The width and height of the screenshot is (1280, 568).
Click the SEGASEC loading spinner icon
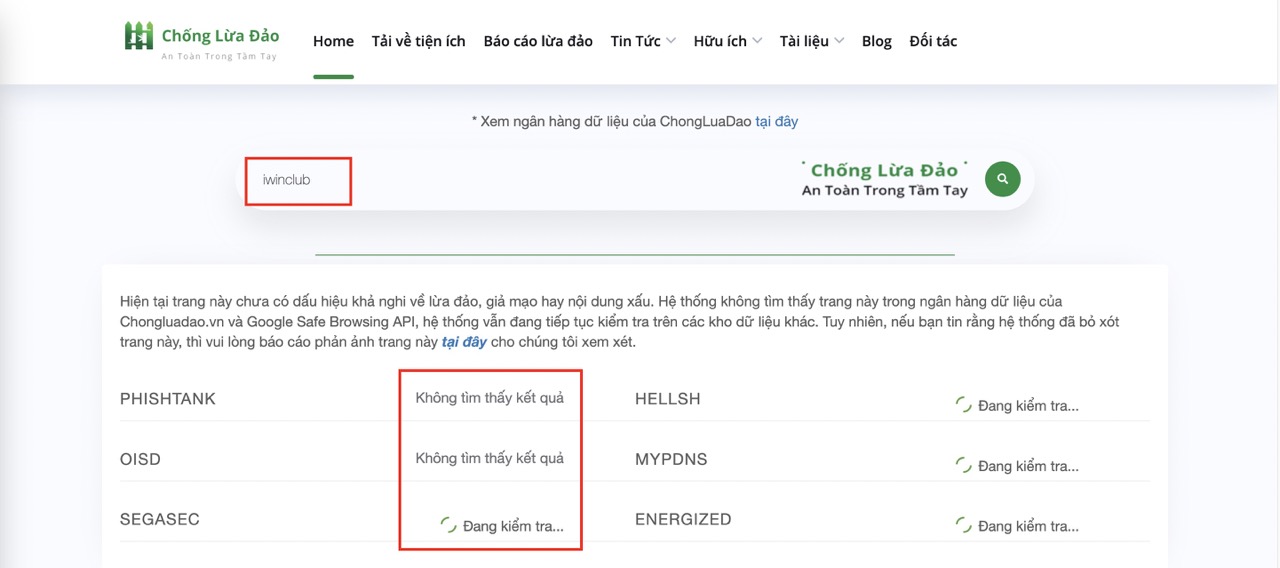coord(449,525)
